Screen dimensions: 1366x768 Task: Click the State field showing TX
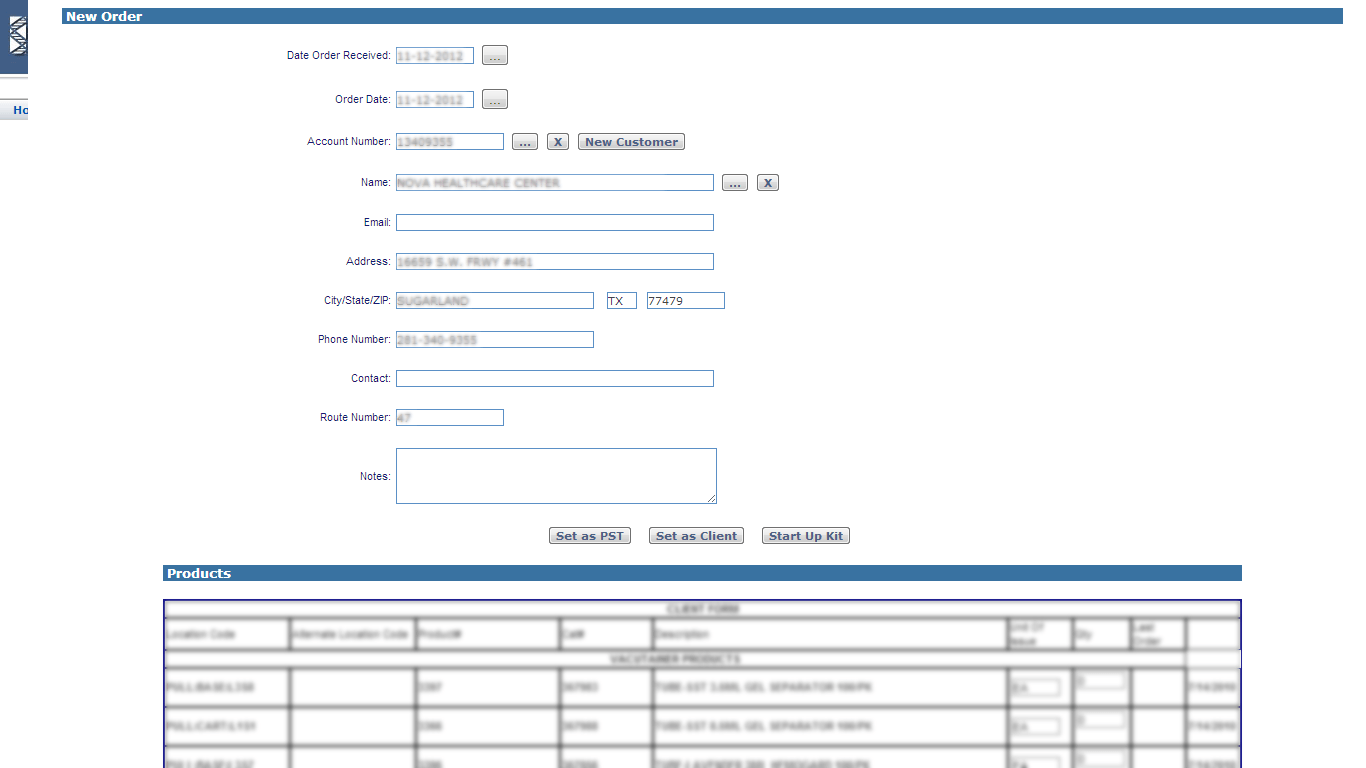coord(621,300)
